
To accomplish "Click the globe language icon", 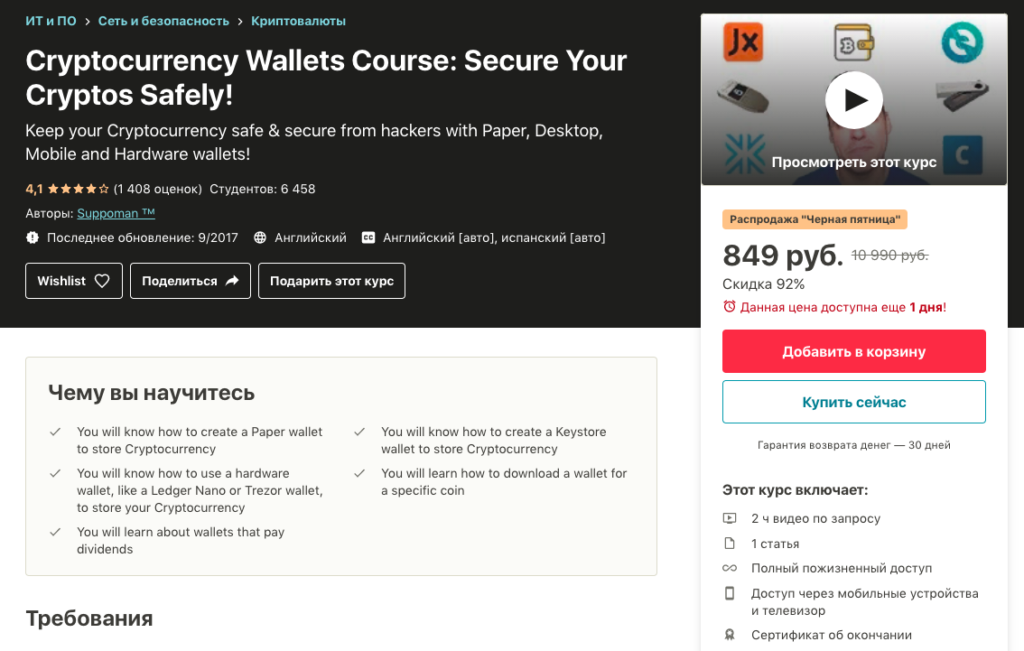I will pyautogui.click(x=261, y=238).
